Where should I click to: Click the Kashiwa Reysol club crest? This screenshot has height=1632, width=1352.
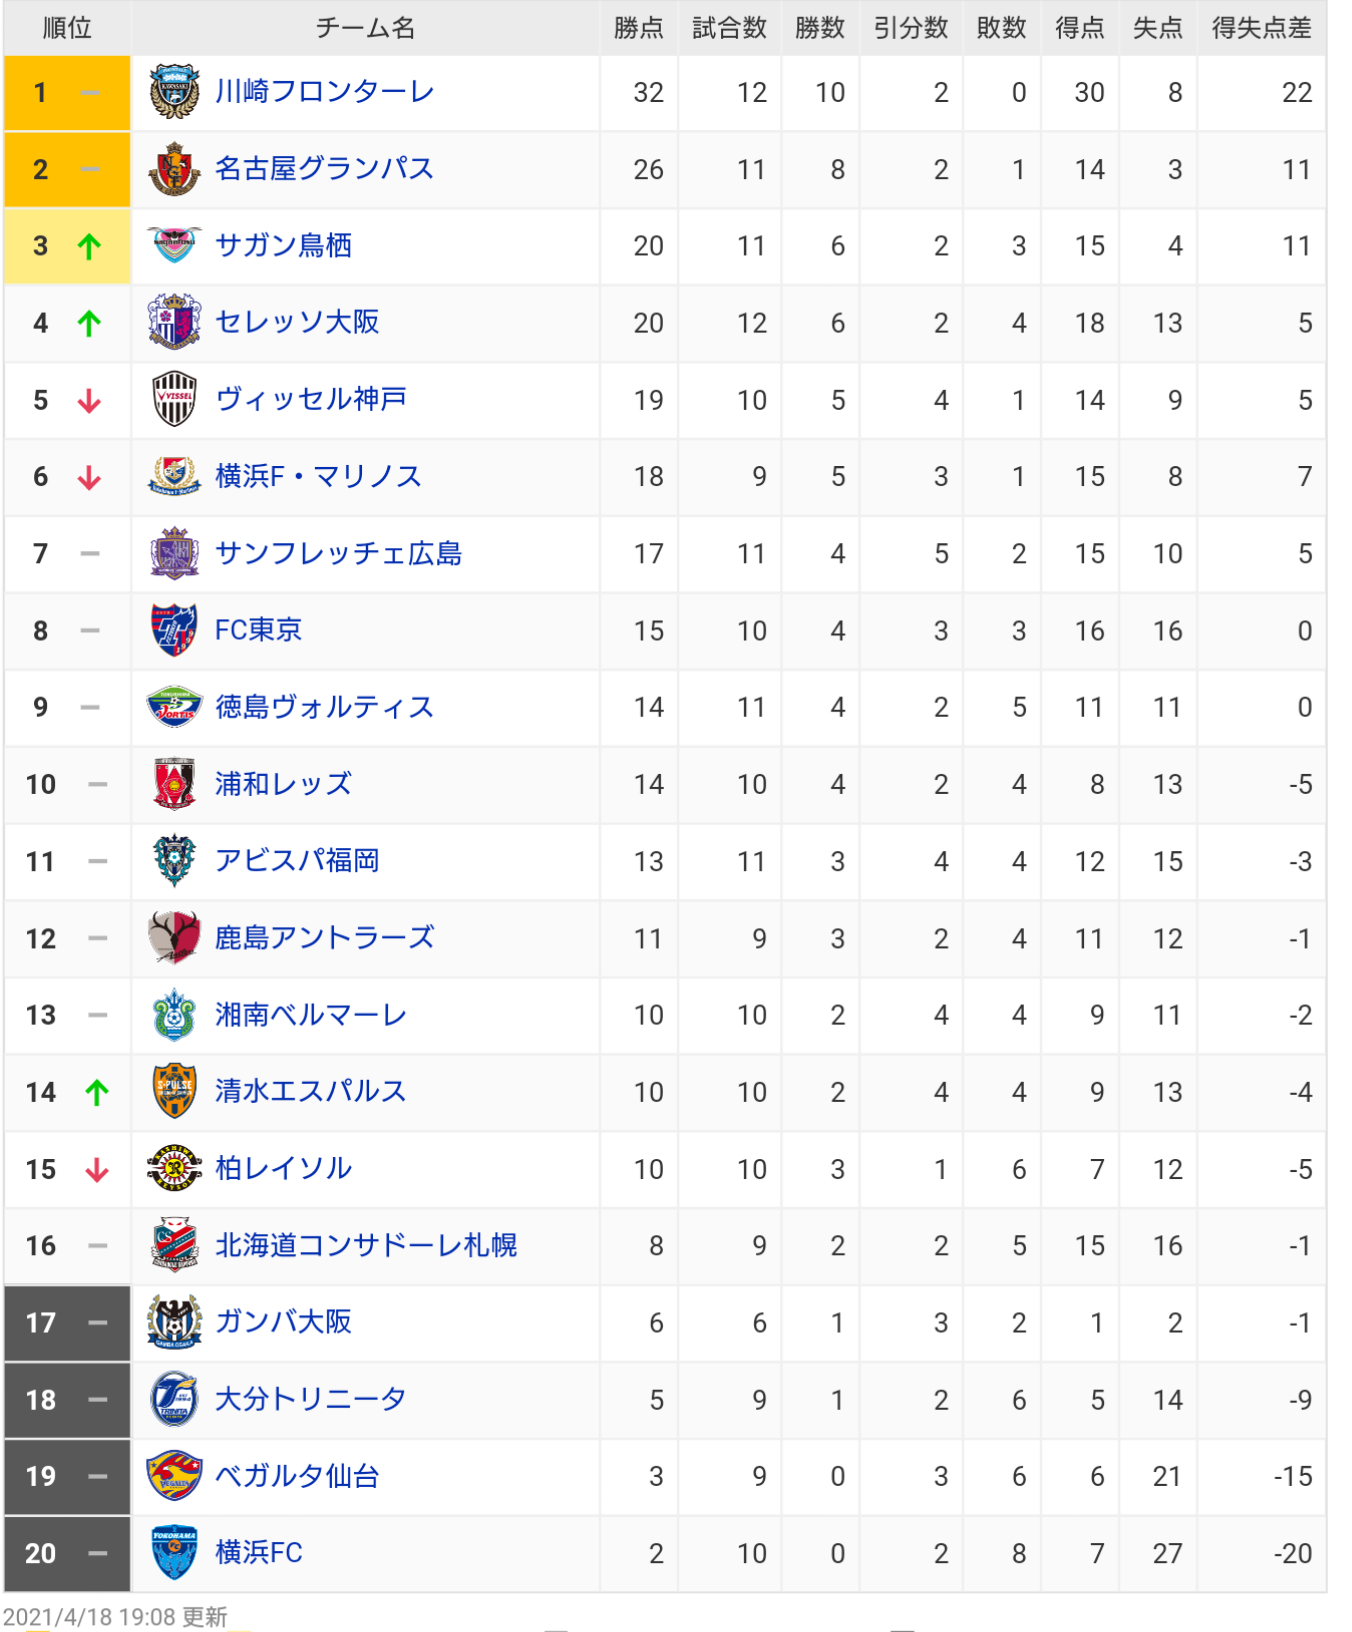[174, 1168]
